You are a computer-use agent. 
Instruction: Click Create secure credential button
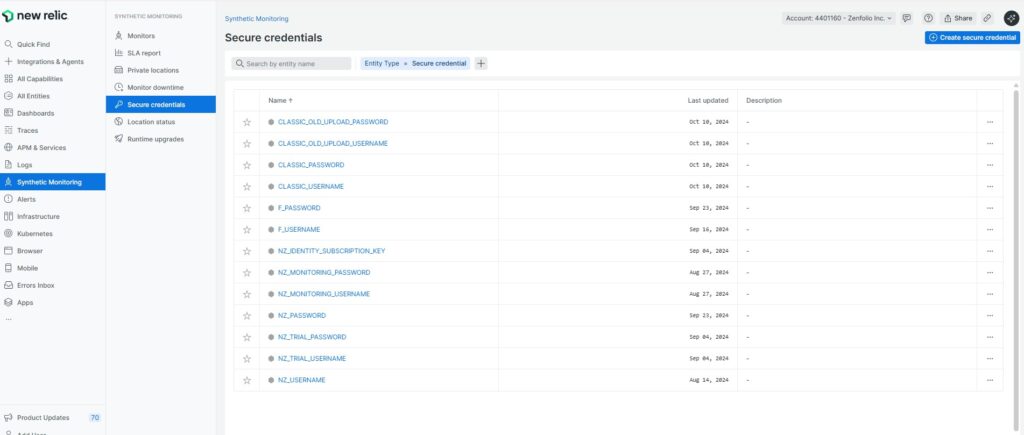click(972, 37)
